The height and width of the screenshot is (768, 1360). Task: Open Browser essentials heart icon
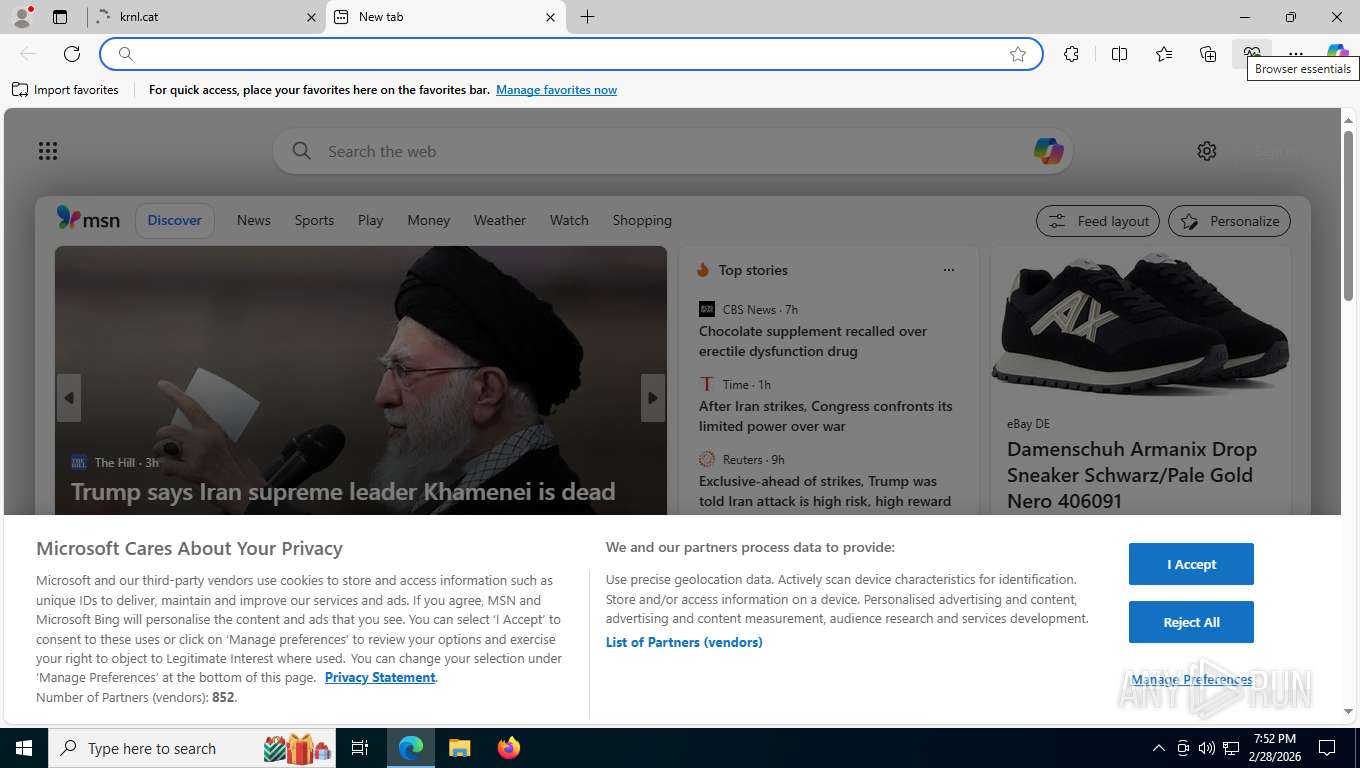pos(1252,54)
